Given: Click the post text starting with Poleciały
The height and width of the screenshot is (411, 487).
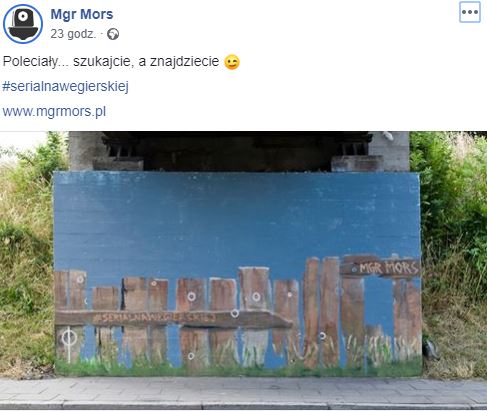Looking at the screenshot, I should (x=111, y=61).
